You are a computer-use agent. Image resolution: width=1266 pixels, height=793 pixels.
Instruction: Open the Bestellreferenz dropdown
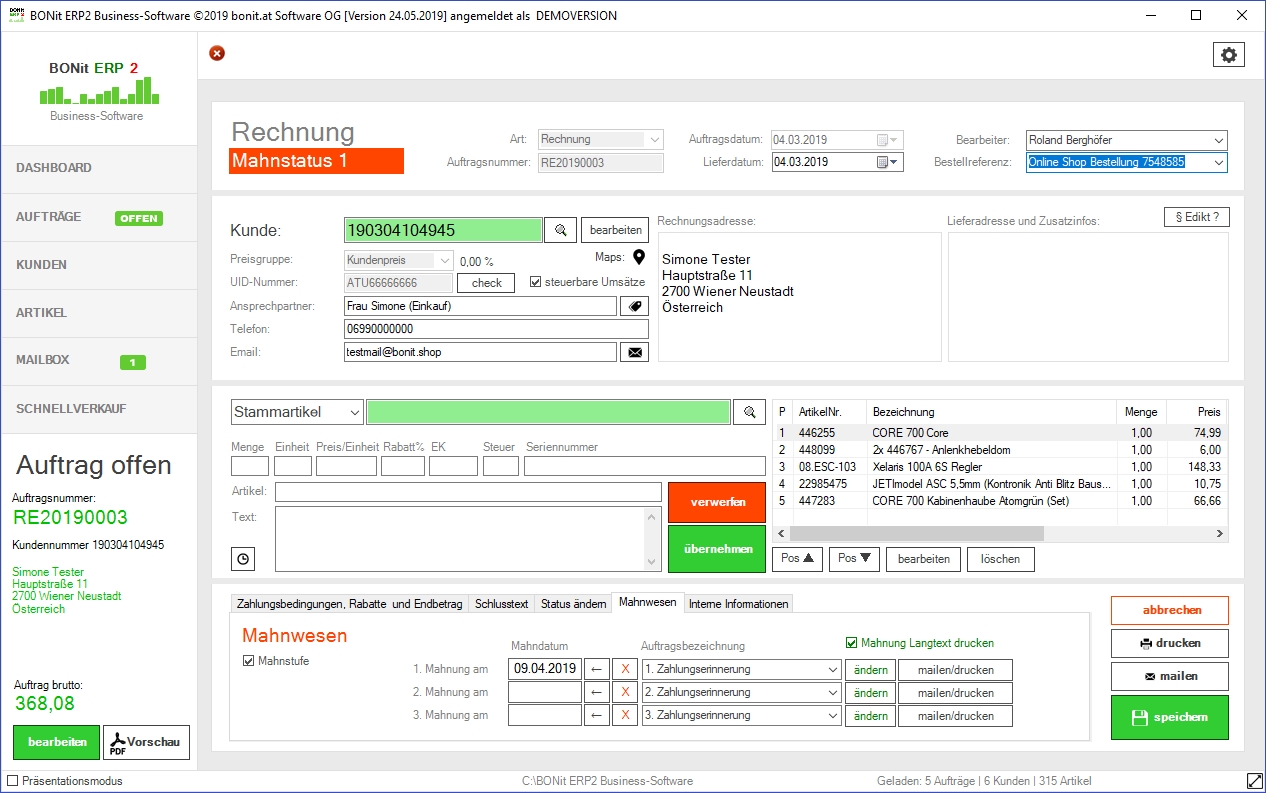coord(1218,162)
